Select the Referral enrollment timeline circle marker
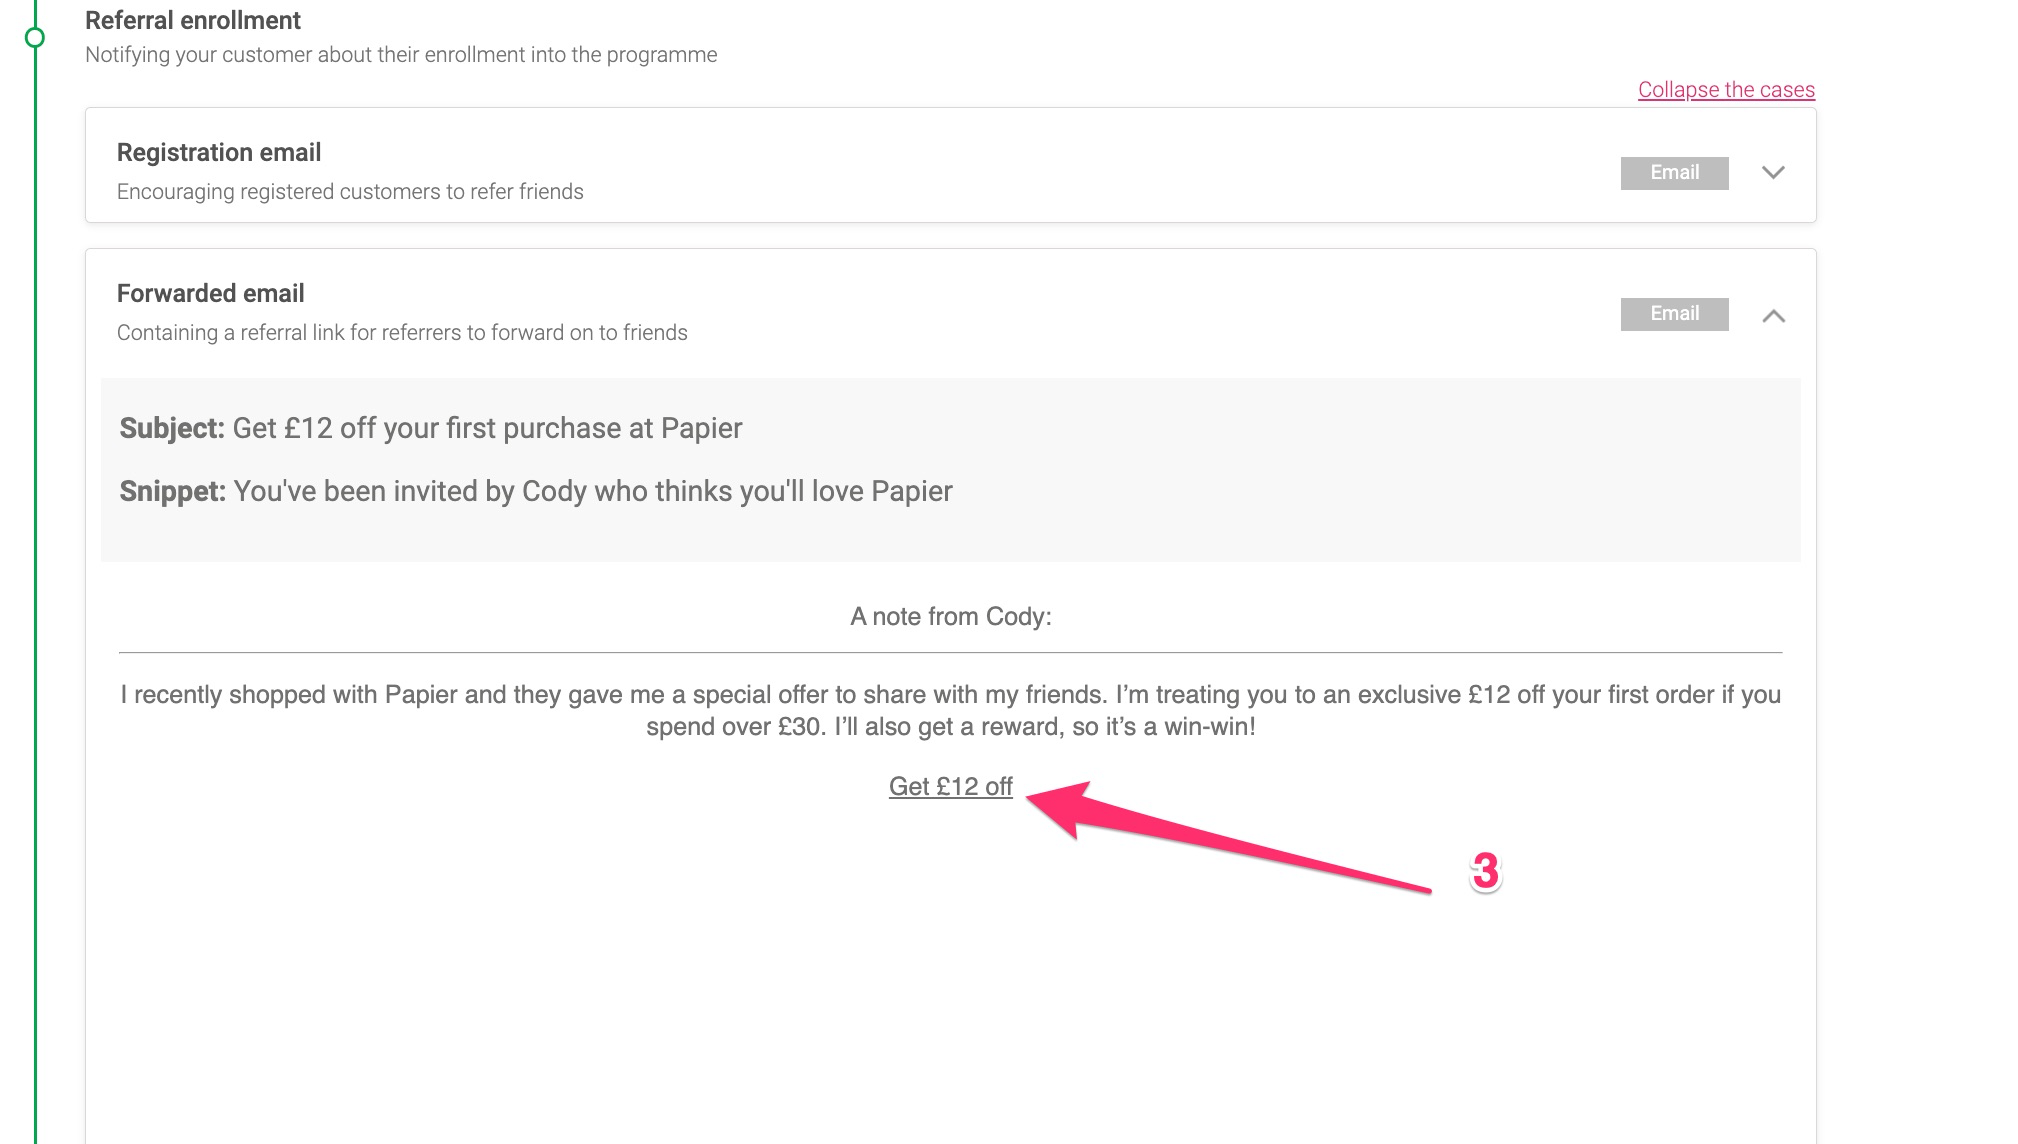Viewport: 2018px width, 1144px height. click(35, 38)
